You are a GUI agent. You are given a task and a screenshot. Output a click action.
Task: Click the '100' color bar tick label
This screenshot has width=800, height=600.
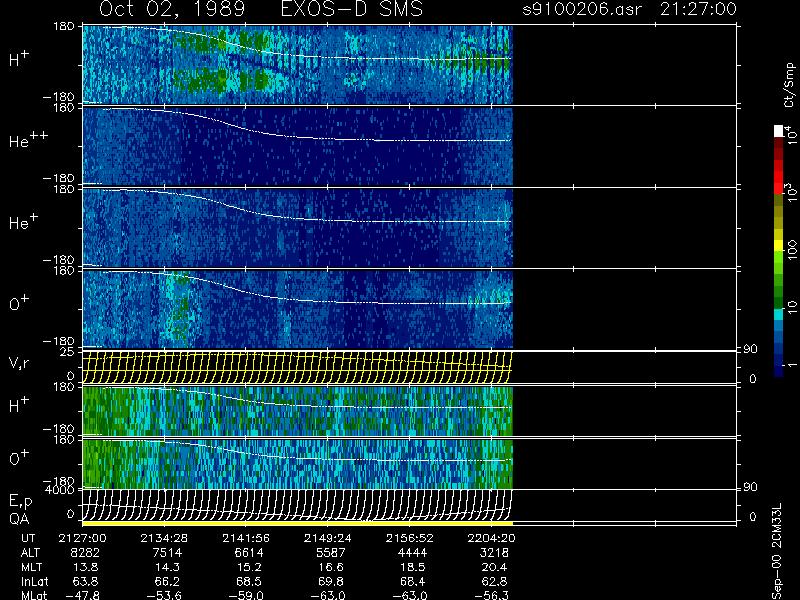pos(791,251)
